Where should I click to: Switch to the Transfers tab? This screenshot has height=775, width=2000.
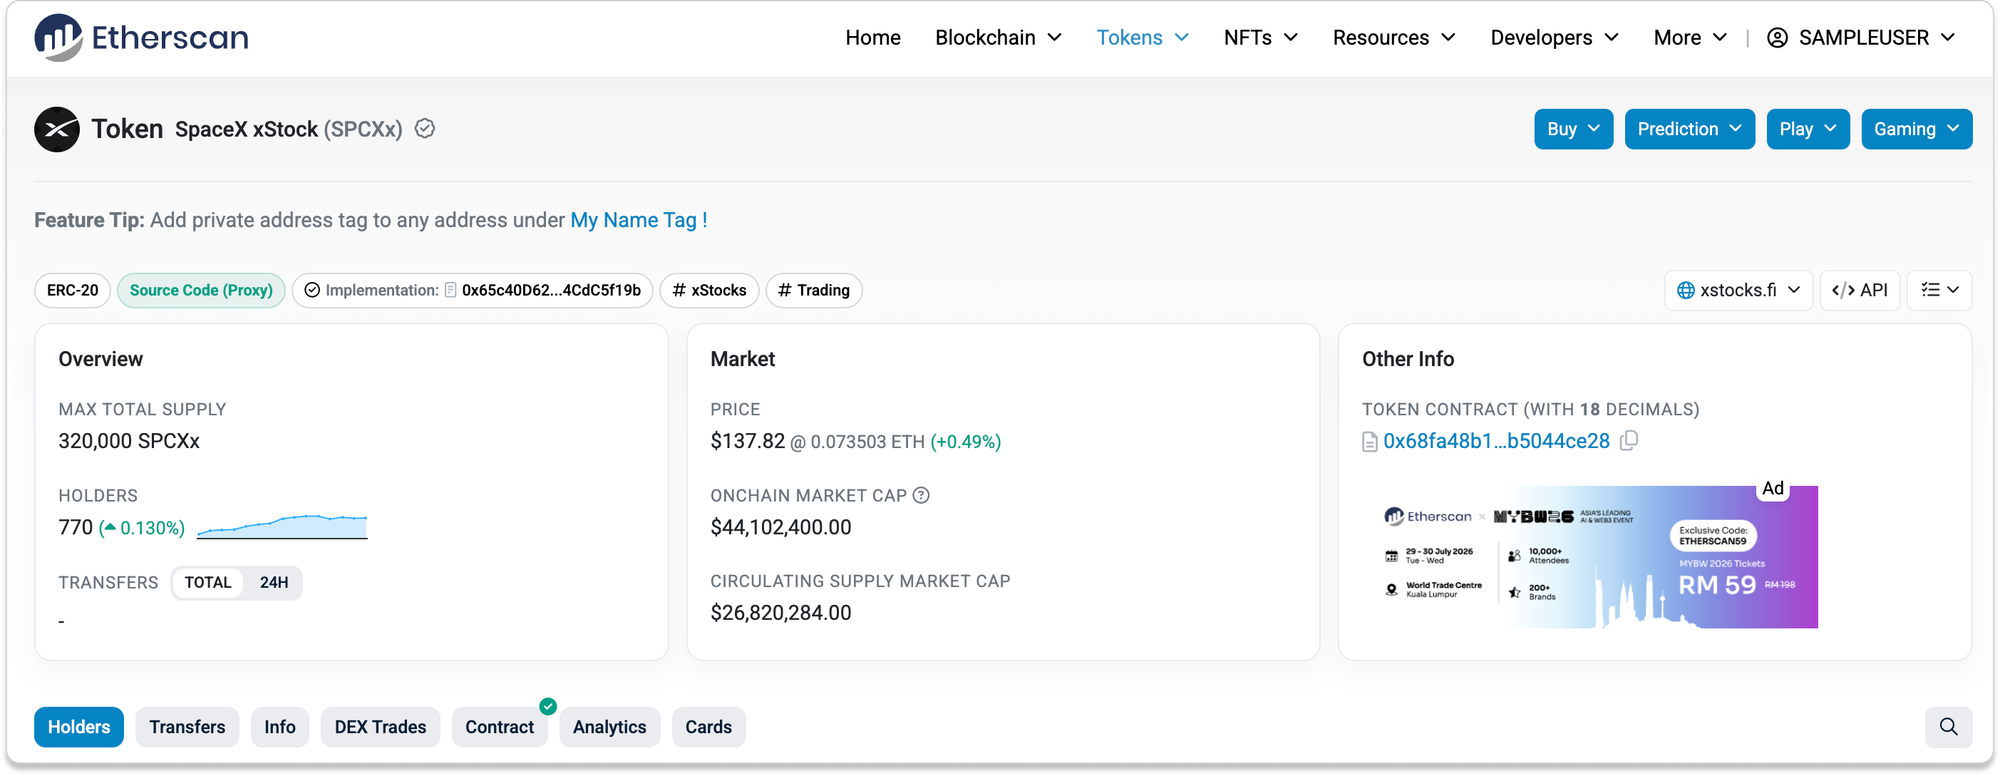pyautogui.click(x=187, y=727)
